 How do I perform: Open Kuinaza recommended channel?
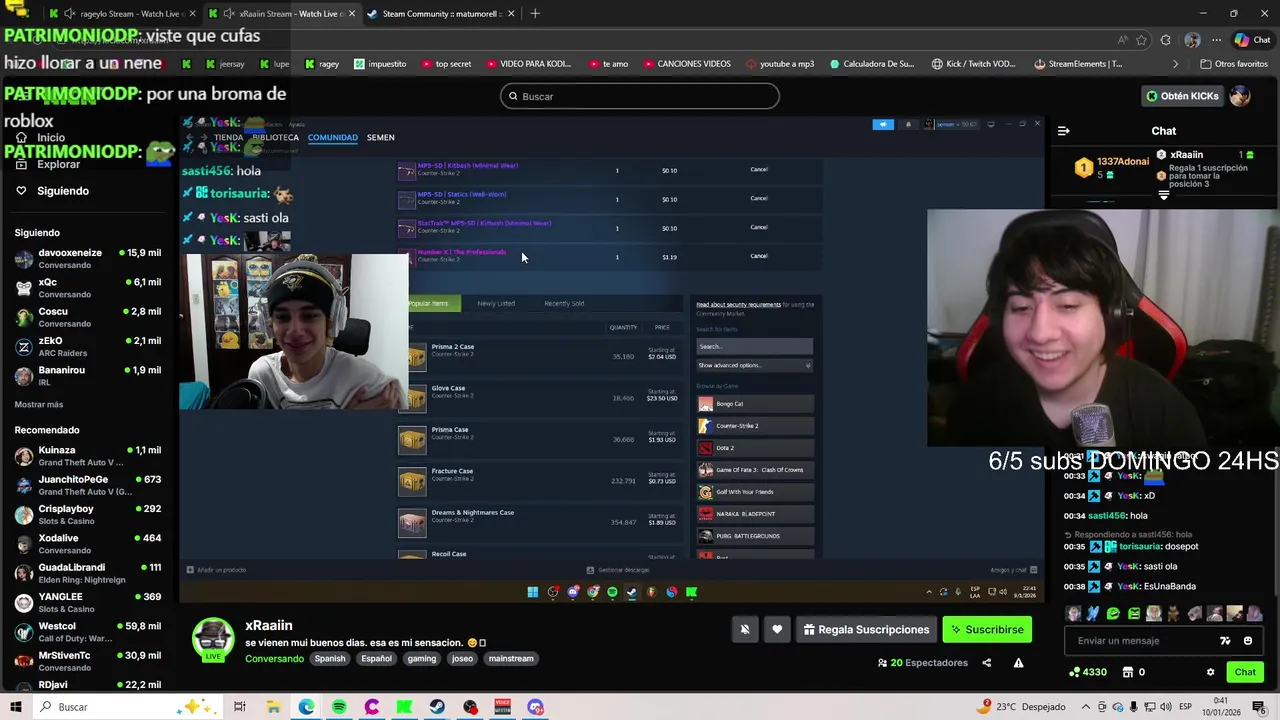point(88,456)
